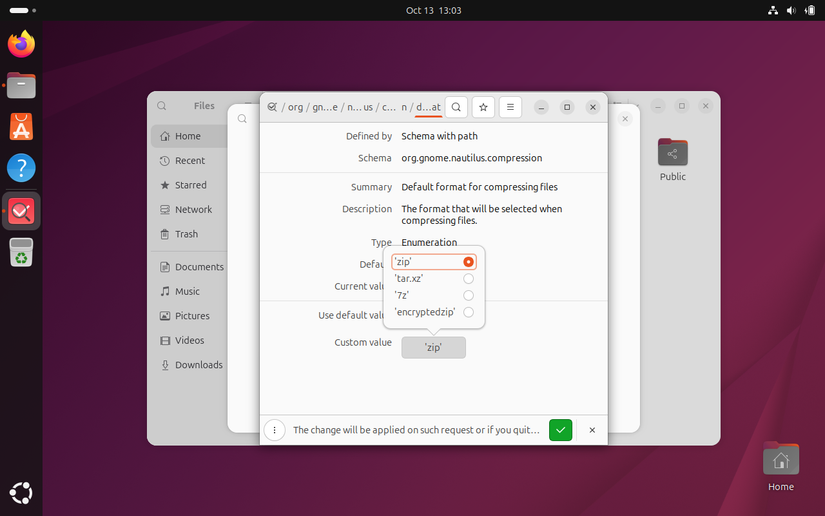Open the bookmarks star menu

(483, 107)
